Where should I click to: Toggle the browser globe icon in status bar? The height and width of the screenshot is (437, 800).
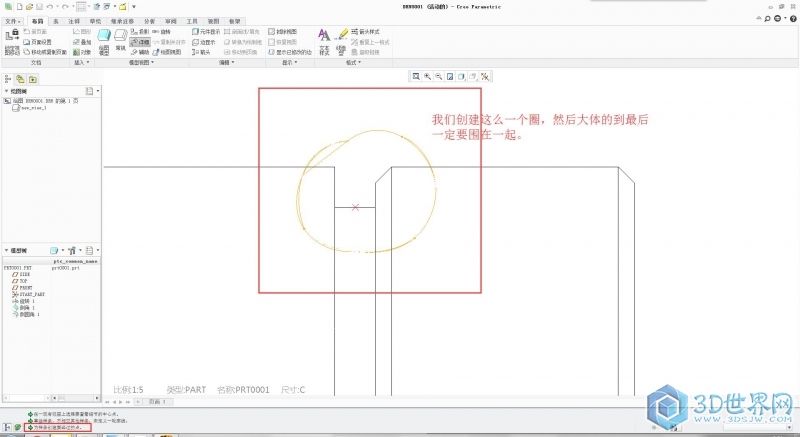18,427
